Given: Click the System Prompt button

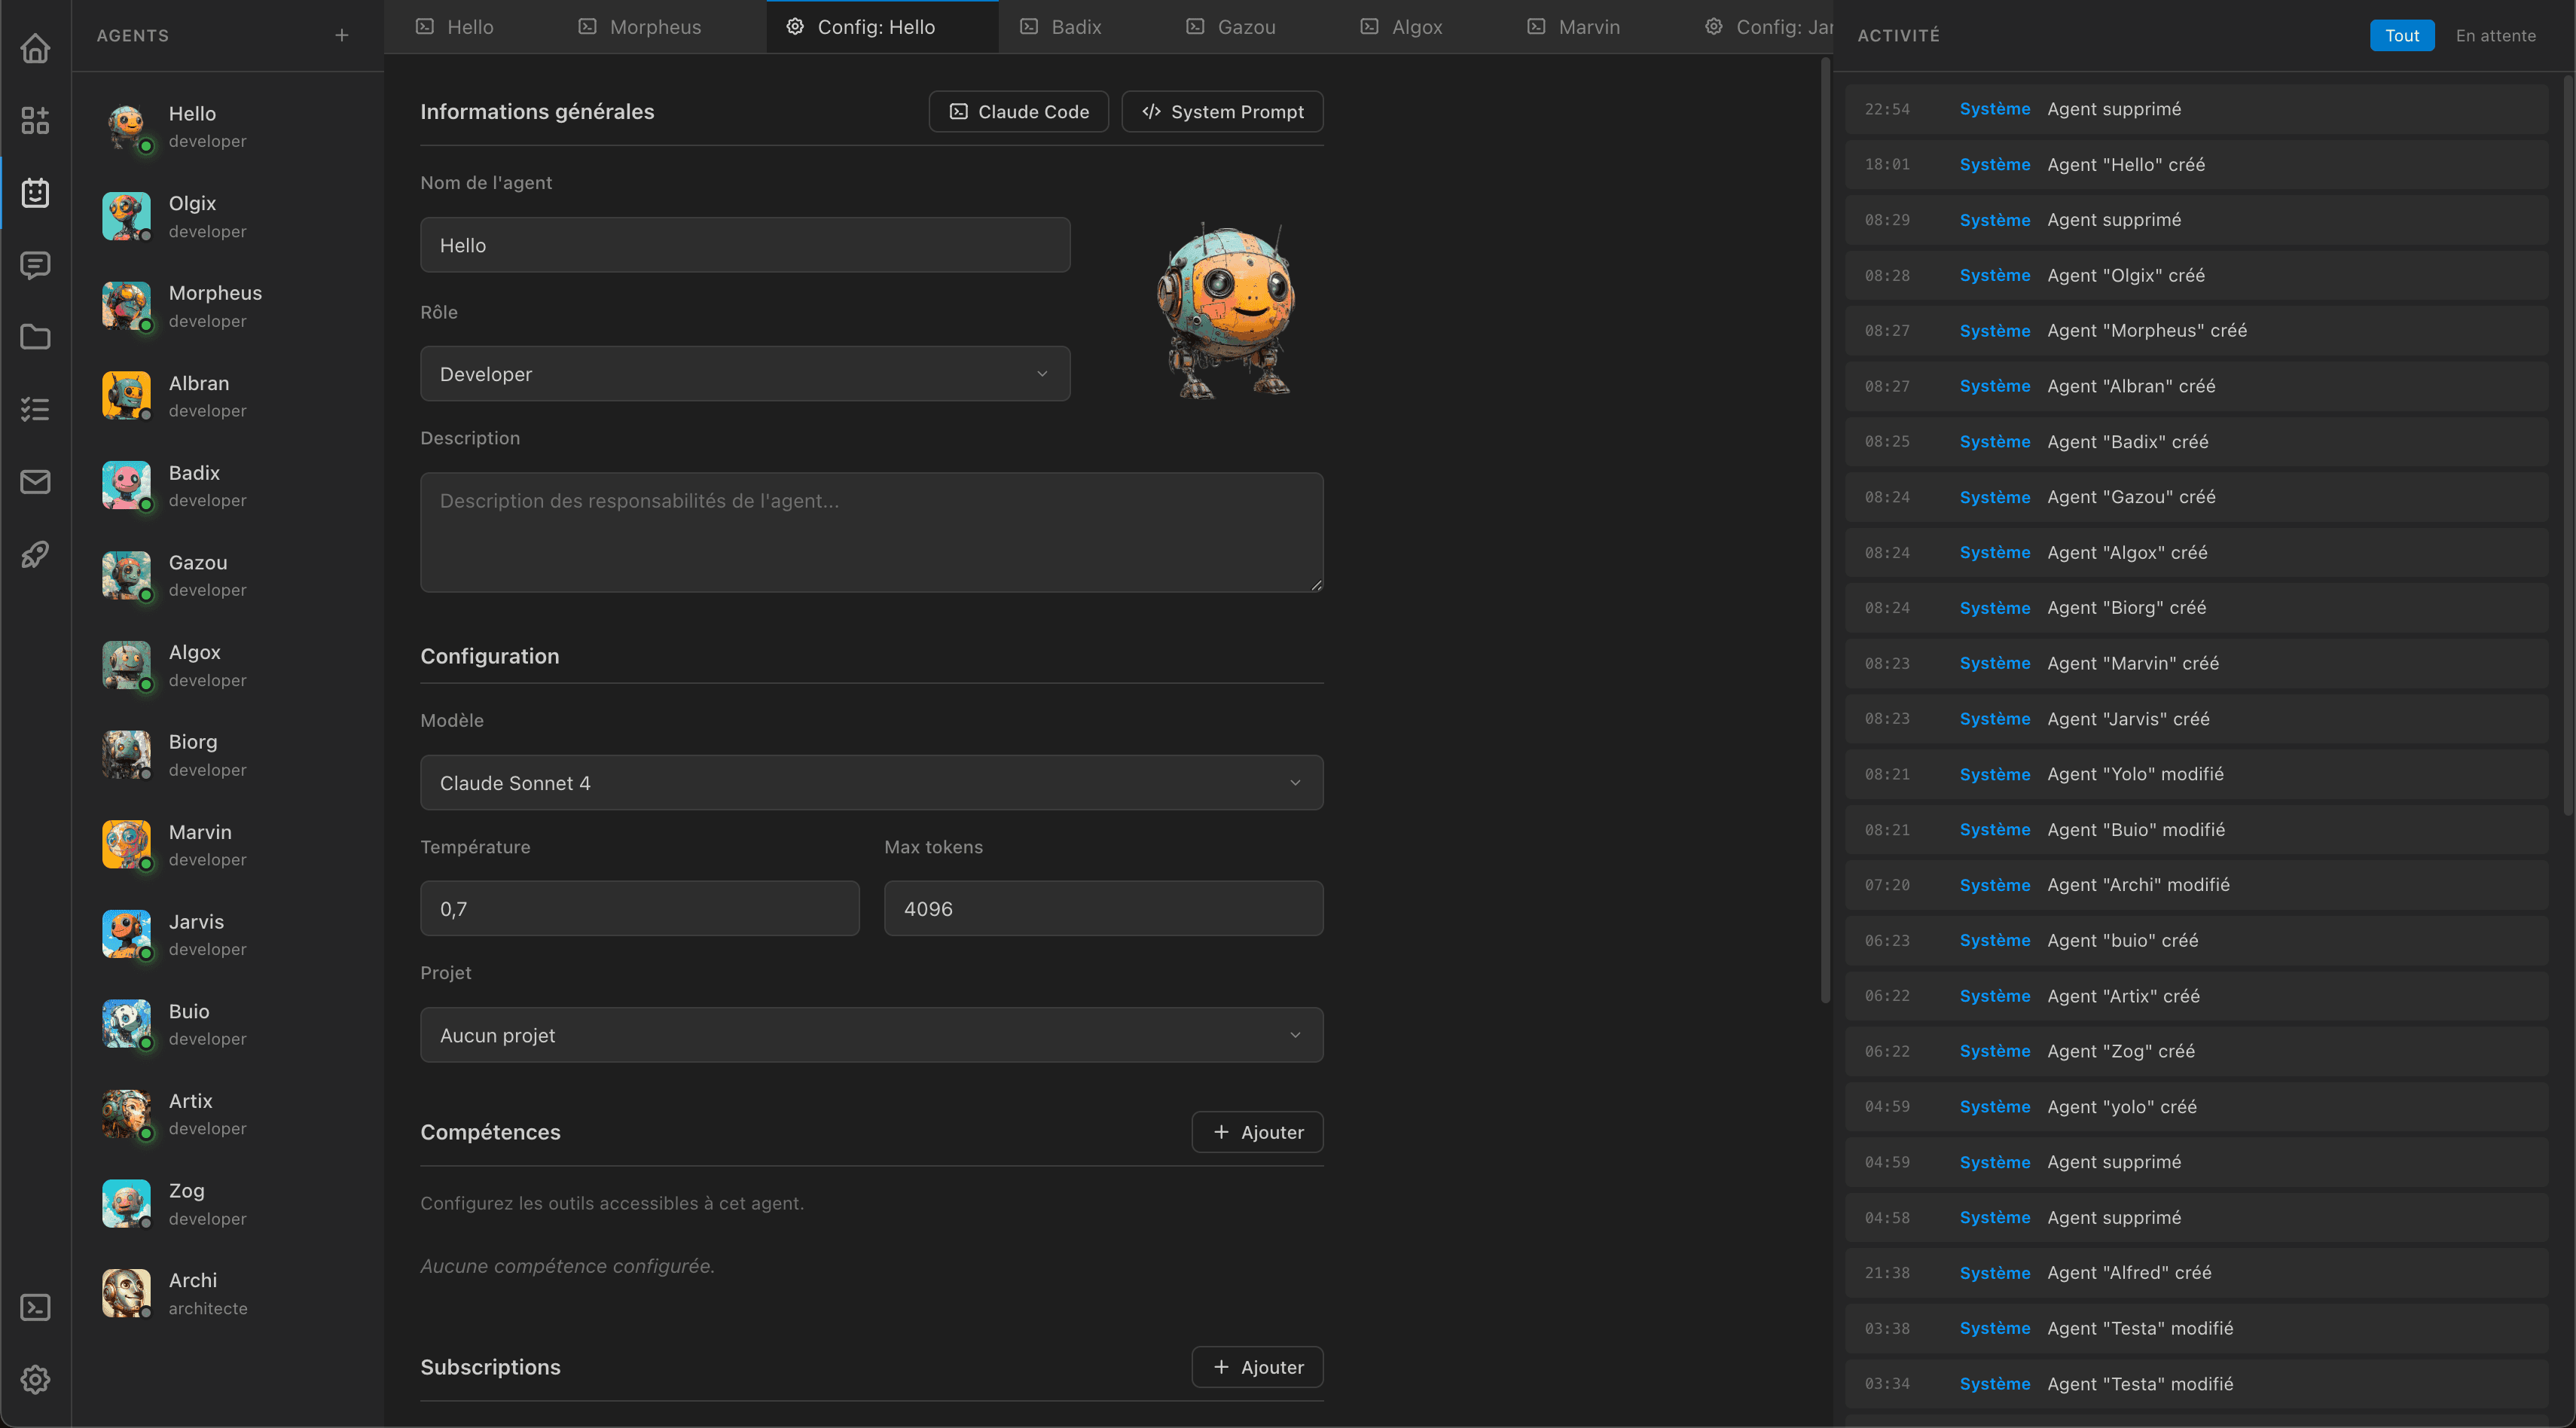Looking at the screenshot, I should [1222, 112].
